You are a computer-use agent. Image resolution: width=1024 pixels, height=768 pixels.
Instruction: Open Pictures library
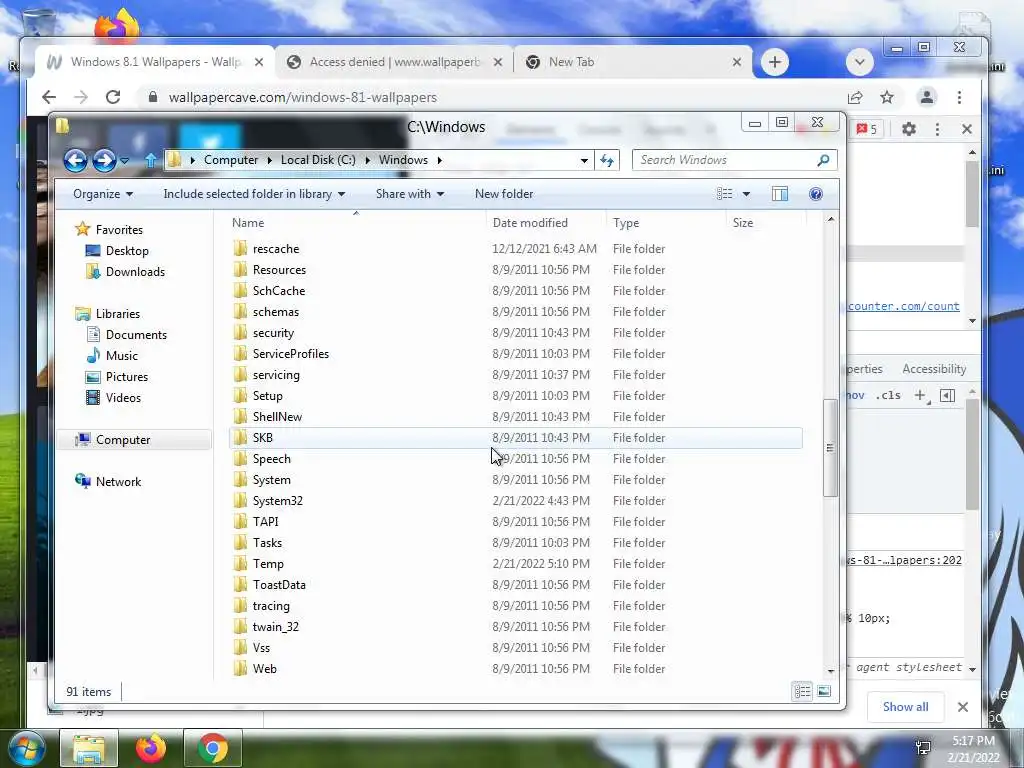tap(127, 377)
